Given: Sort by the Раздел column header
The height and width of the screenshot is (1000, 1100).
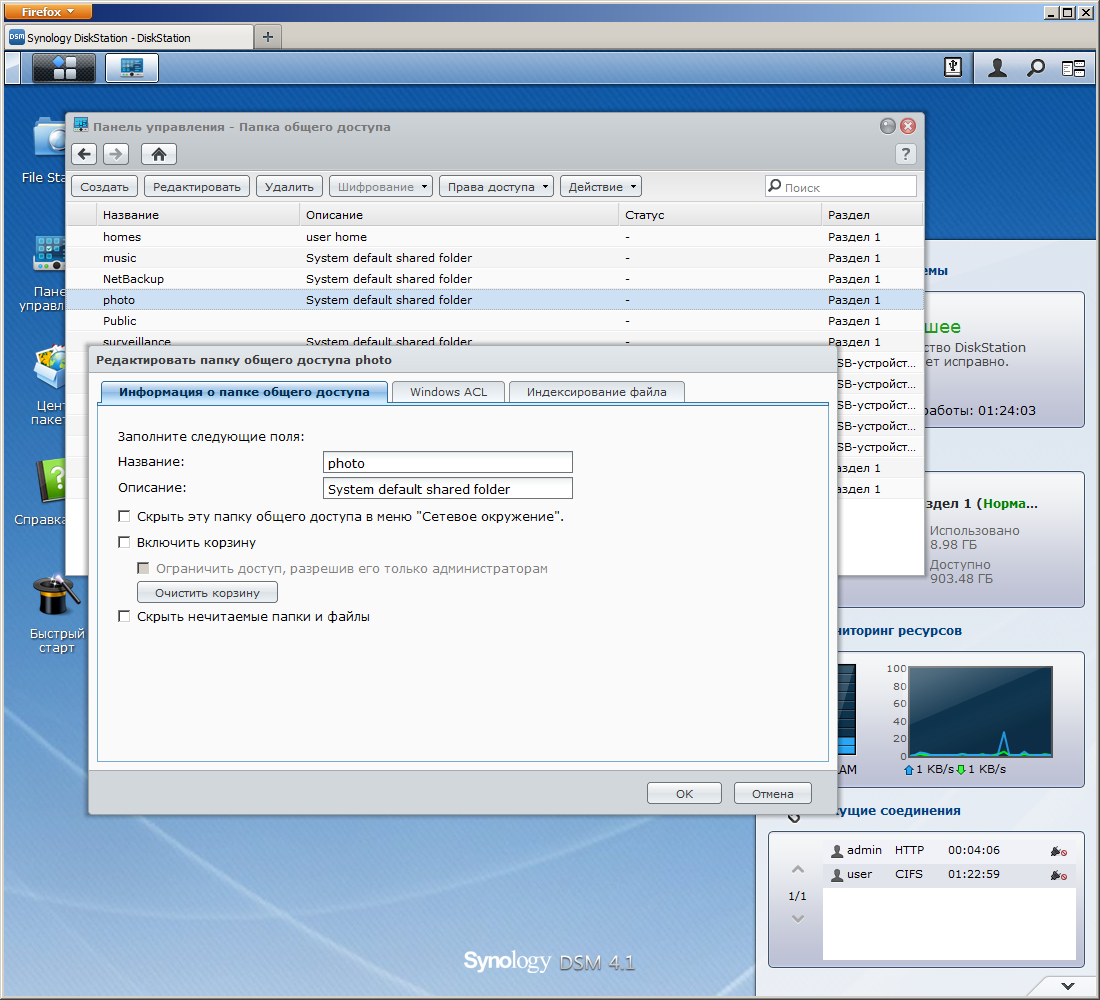Looking at the screenshot, I should pyautogui.click(x=871, y=215).
